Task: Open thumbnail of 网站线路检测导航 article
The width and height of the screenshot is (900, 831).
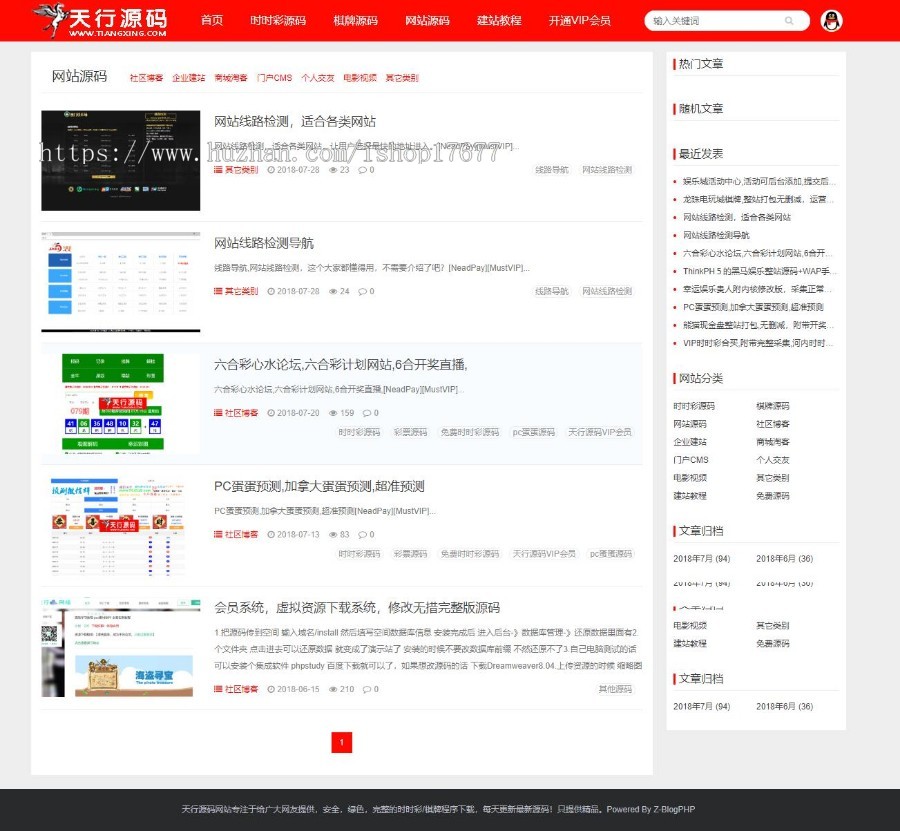Action: pyautogui.click(x=121, y=282)
